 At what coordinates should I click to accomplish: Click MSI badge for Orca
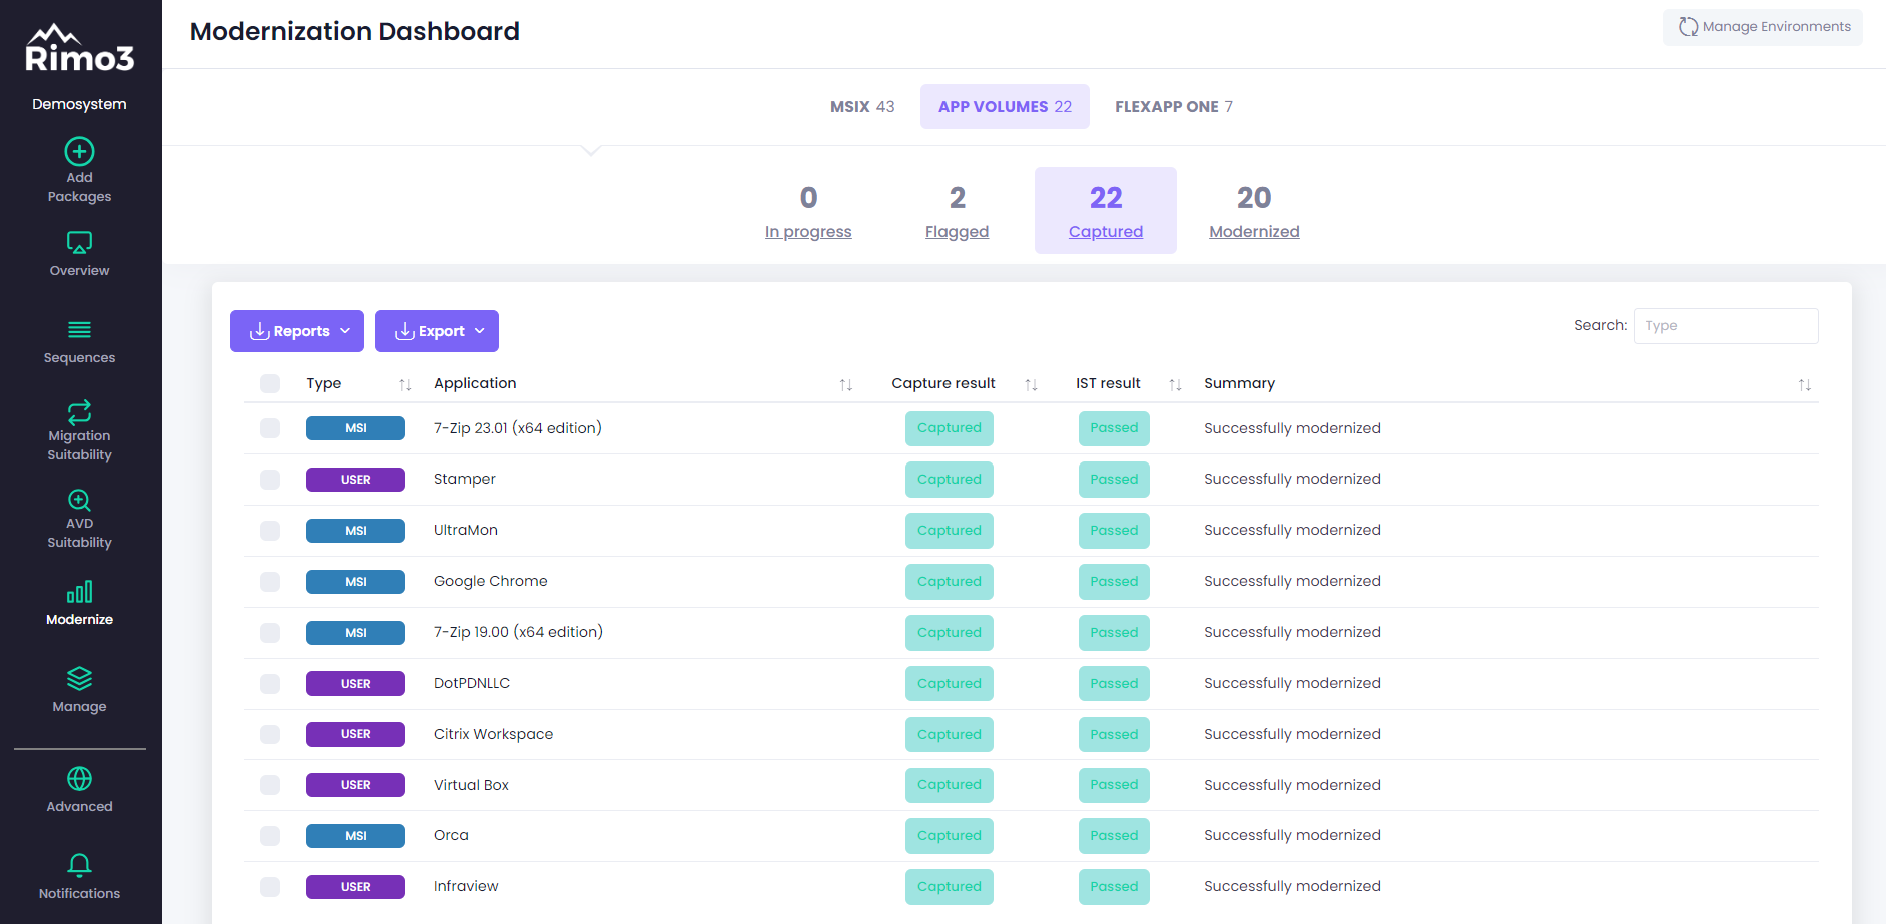click(355, 836)
